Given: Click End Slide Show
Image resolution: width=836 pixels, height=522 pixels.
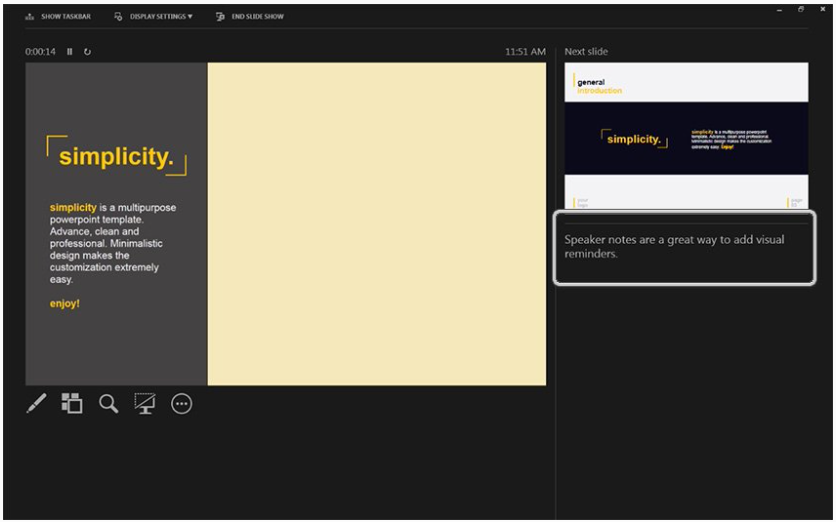Looking at the screenshot, I should coord(250,17).
